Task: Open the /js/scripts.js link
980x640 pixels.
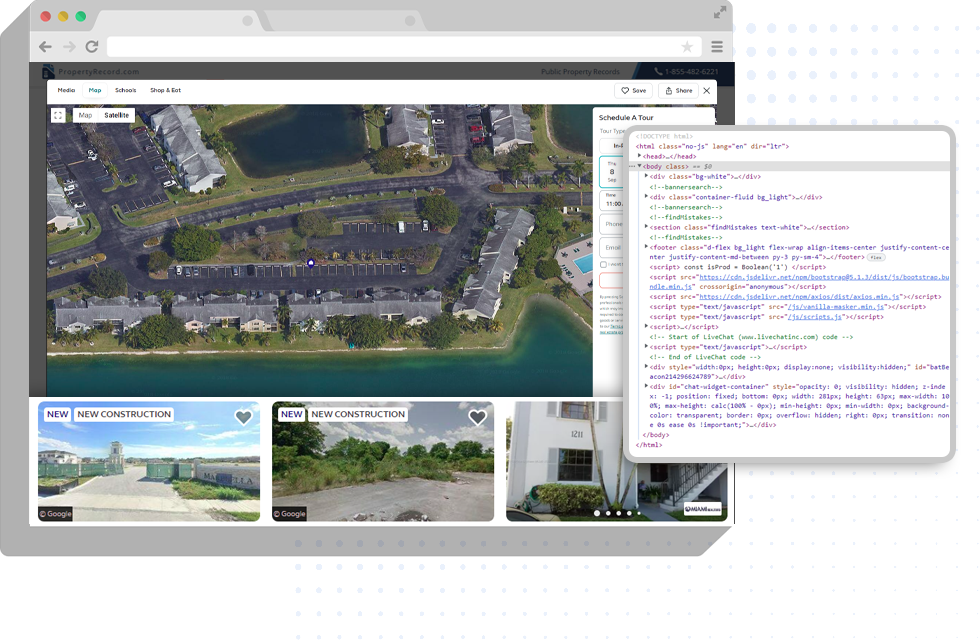Action: click(814, 317)
